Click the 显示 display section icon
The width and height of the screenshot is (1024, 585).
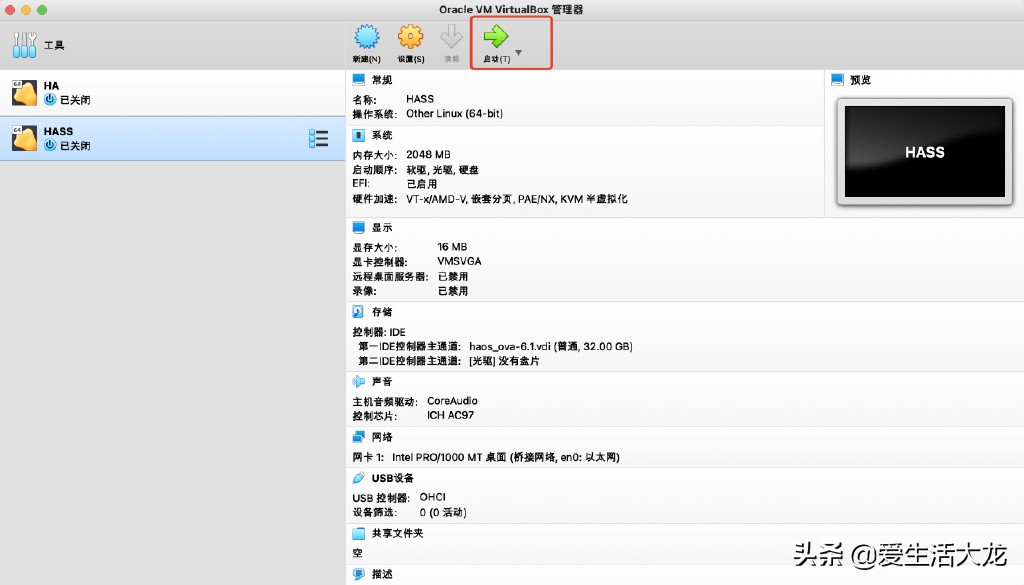click(x=359, y=227)
